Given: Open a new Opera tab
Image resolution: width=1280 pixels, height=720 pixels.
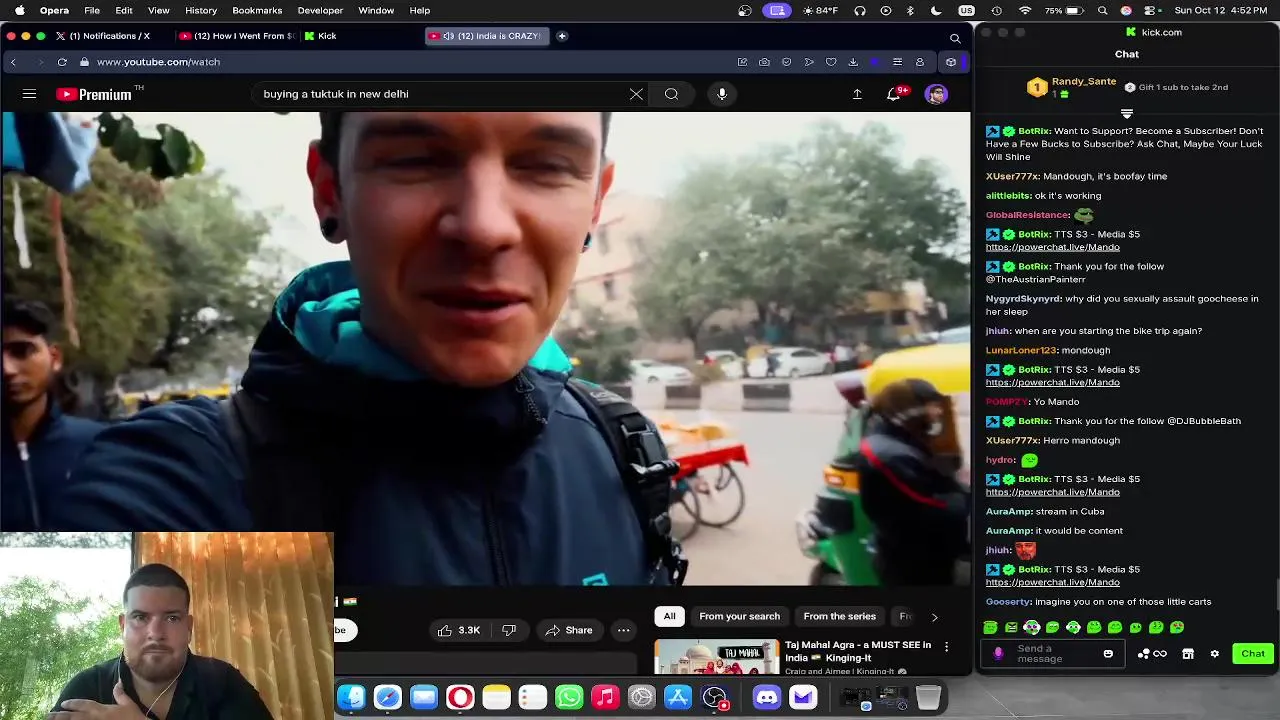Looking at the screenshot, I should coord(562,36).
